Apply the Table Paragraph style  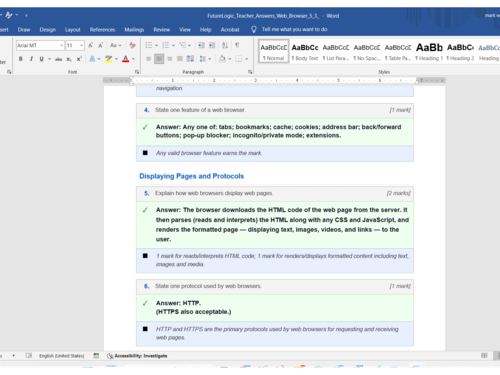(398, 52)
